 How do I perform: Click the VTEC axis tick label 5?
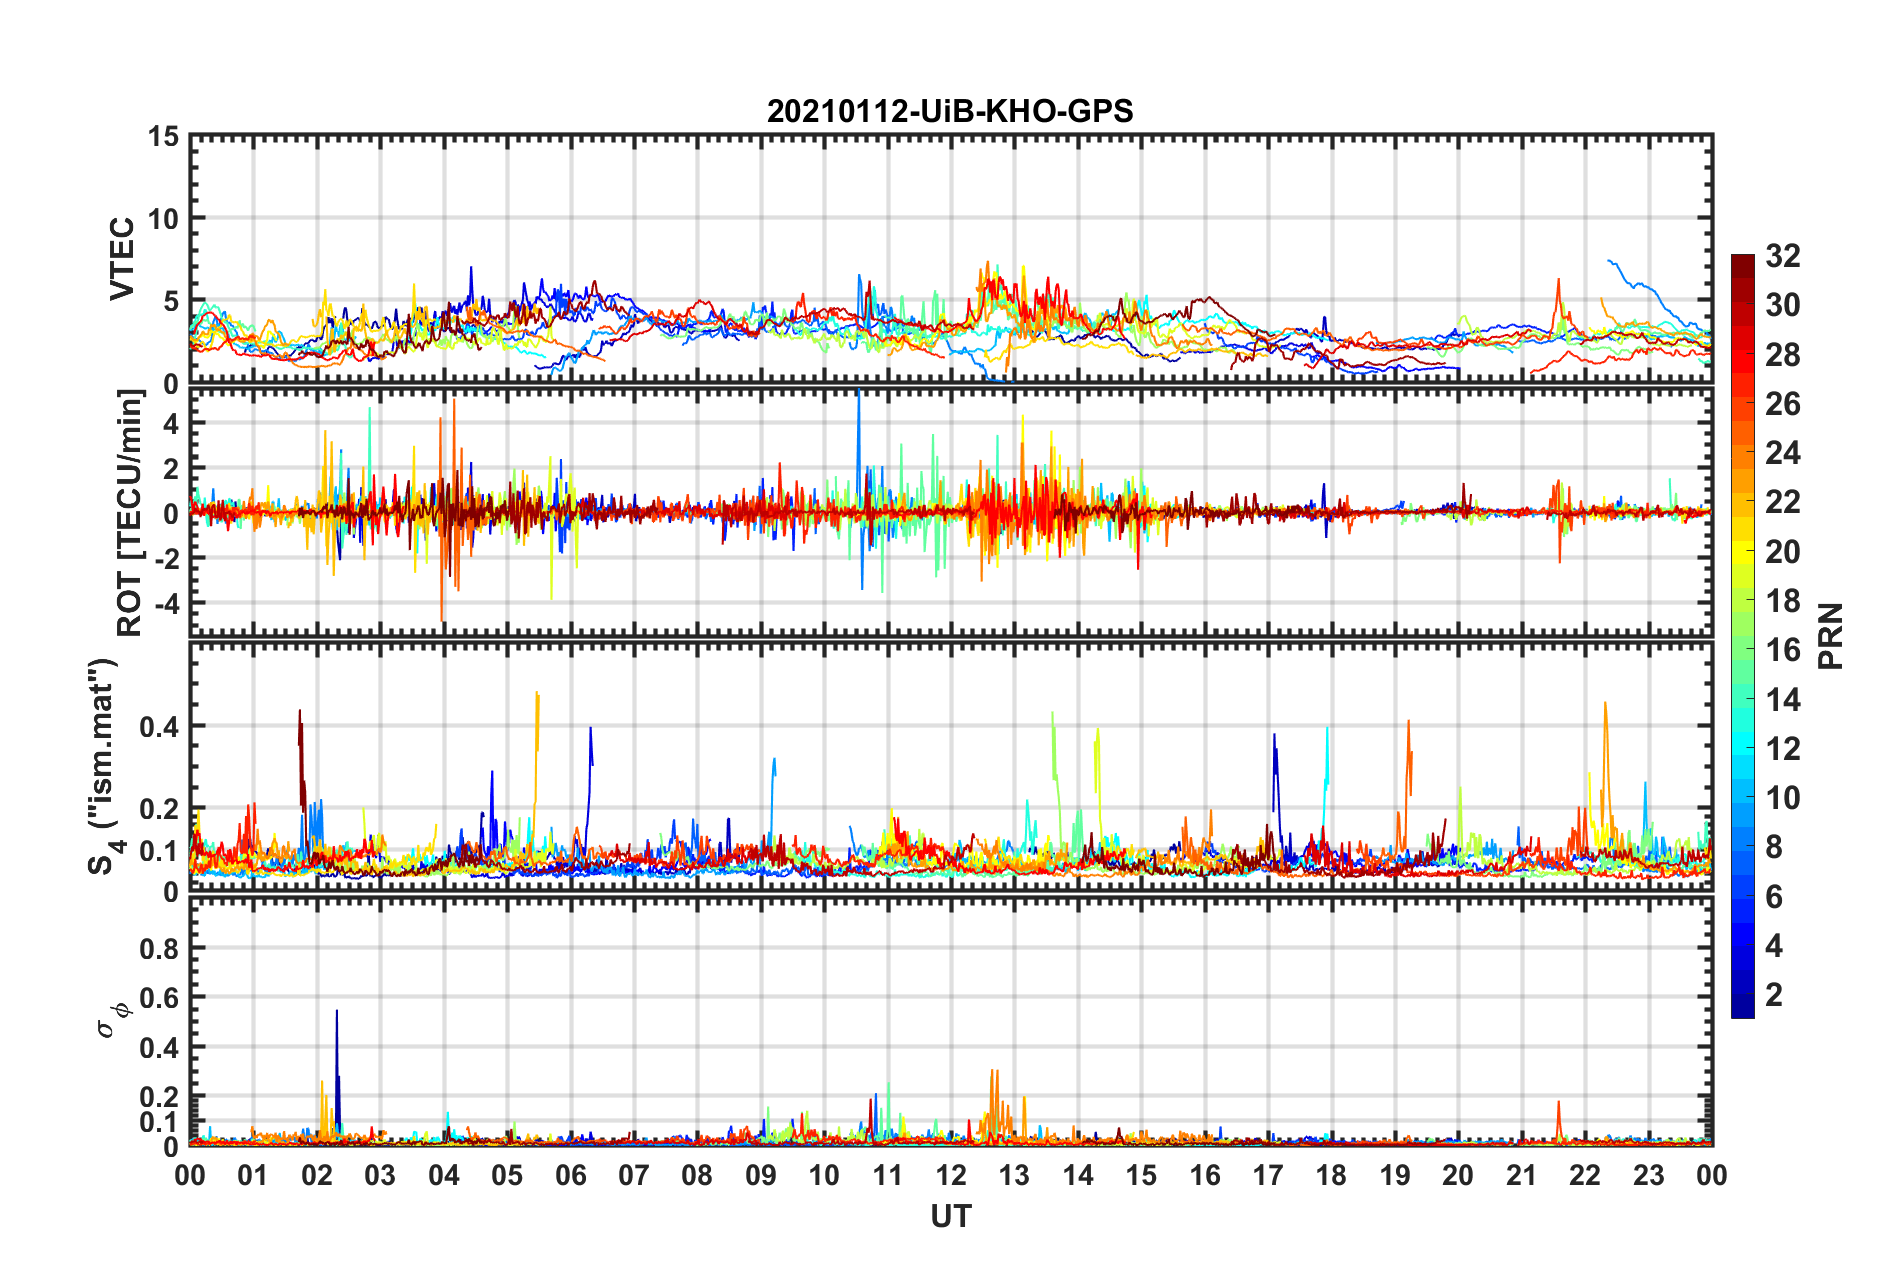[171, 302]
